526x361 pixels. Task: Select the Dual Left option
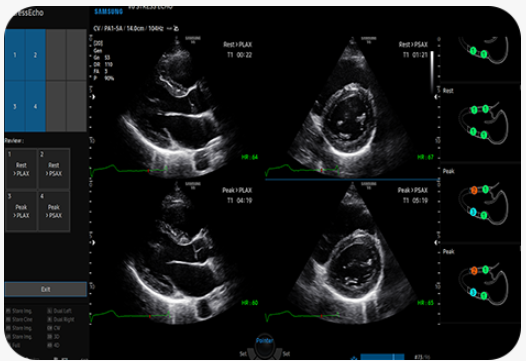(59, 311)
